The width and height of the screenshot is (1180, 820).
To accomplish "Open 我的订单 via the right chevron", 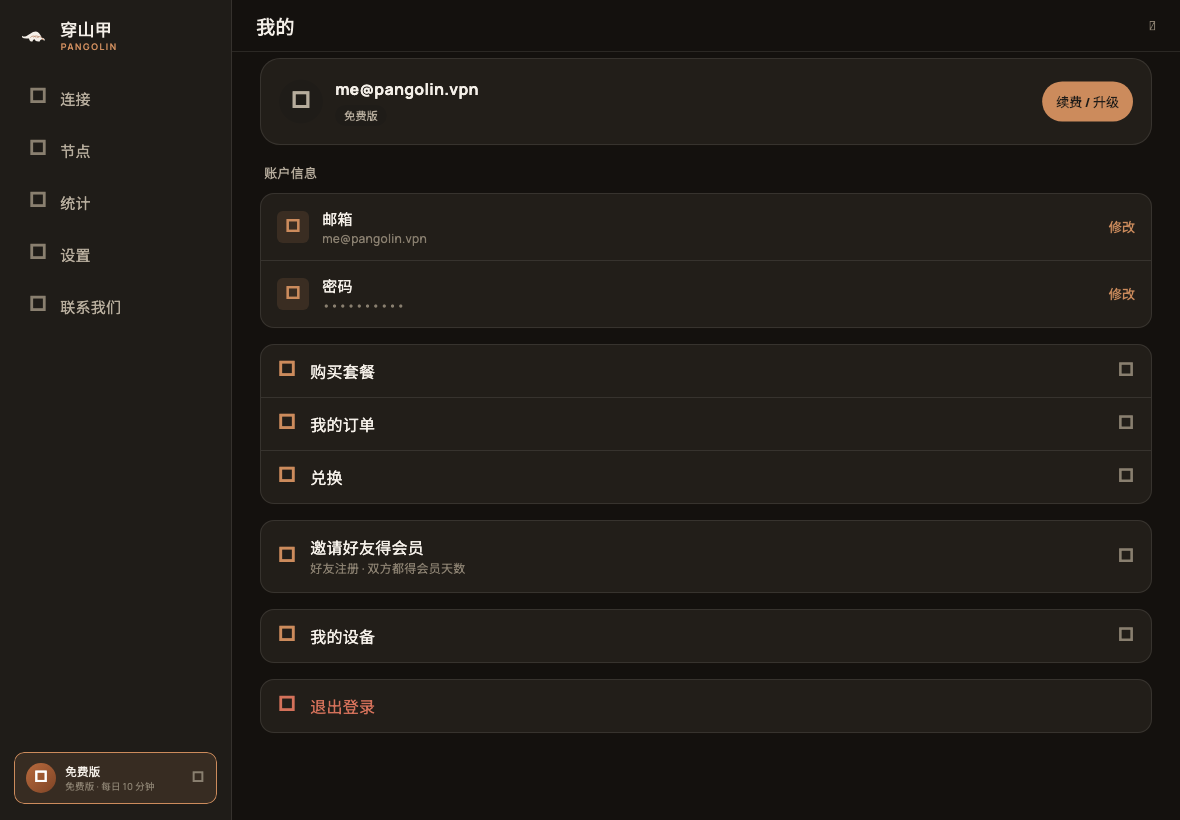I will click(1126, 423).
